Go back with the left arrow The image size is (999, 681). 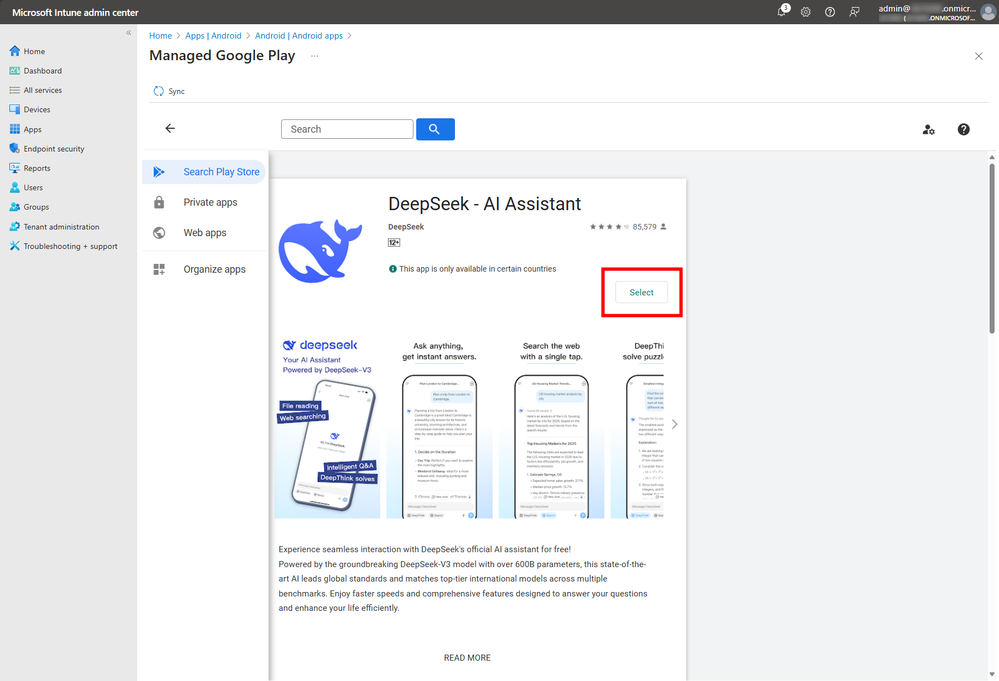[x=170, y=129]
